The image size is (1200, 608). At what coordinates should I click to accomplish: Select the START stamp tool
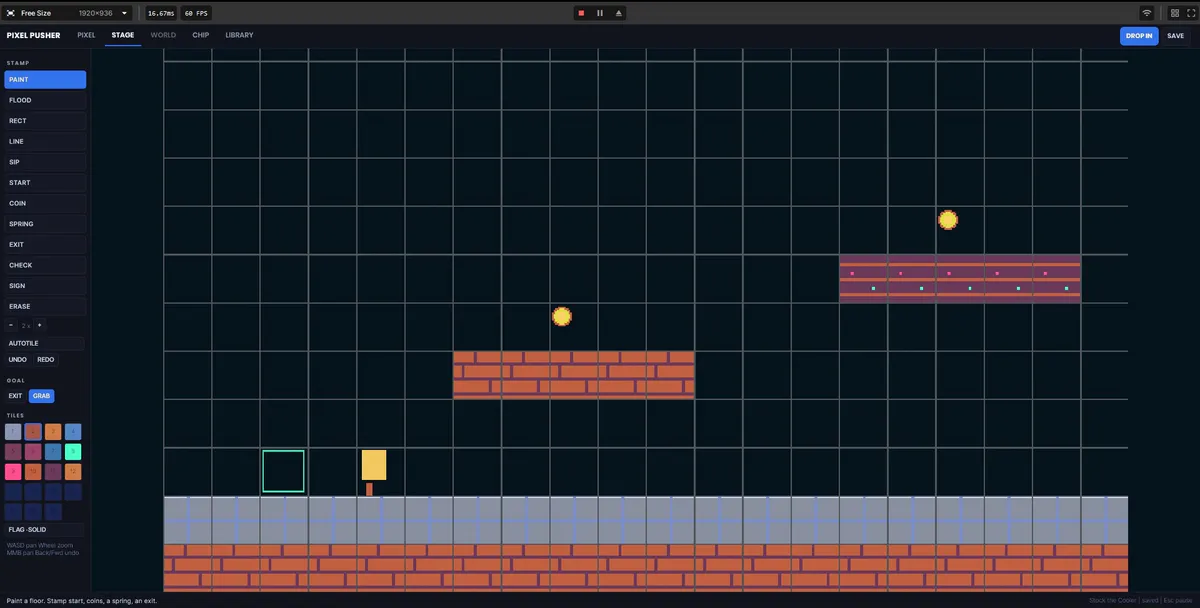click(x=45, y=183)
